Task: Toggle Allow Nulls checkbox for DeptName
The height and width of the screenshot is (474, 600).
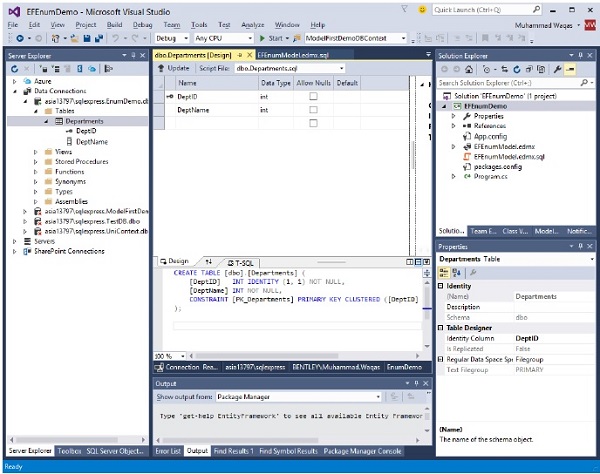Action: point(313,109)
